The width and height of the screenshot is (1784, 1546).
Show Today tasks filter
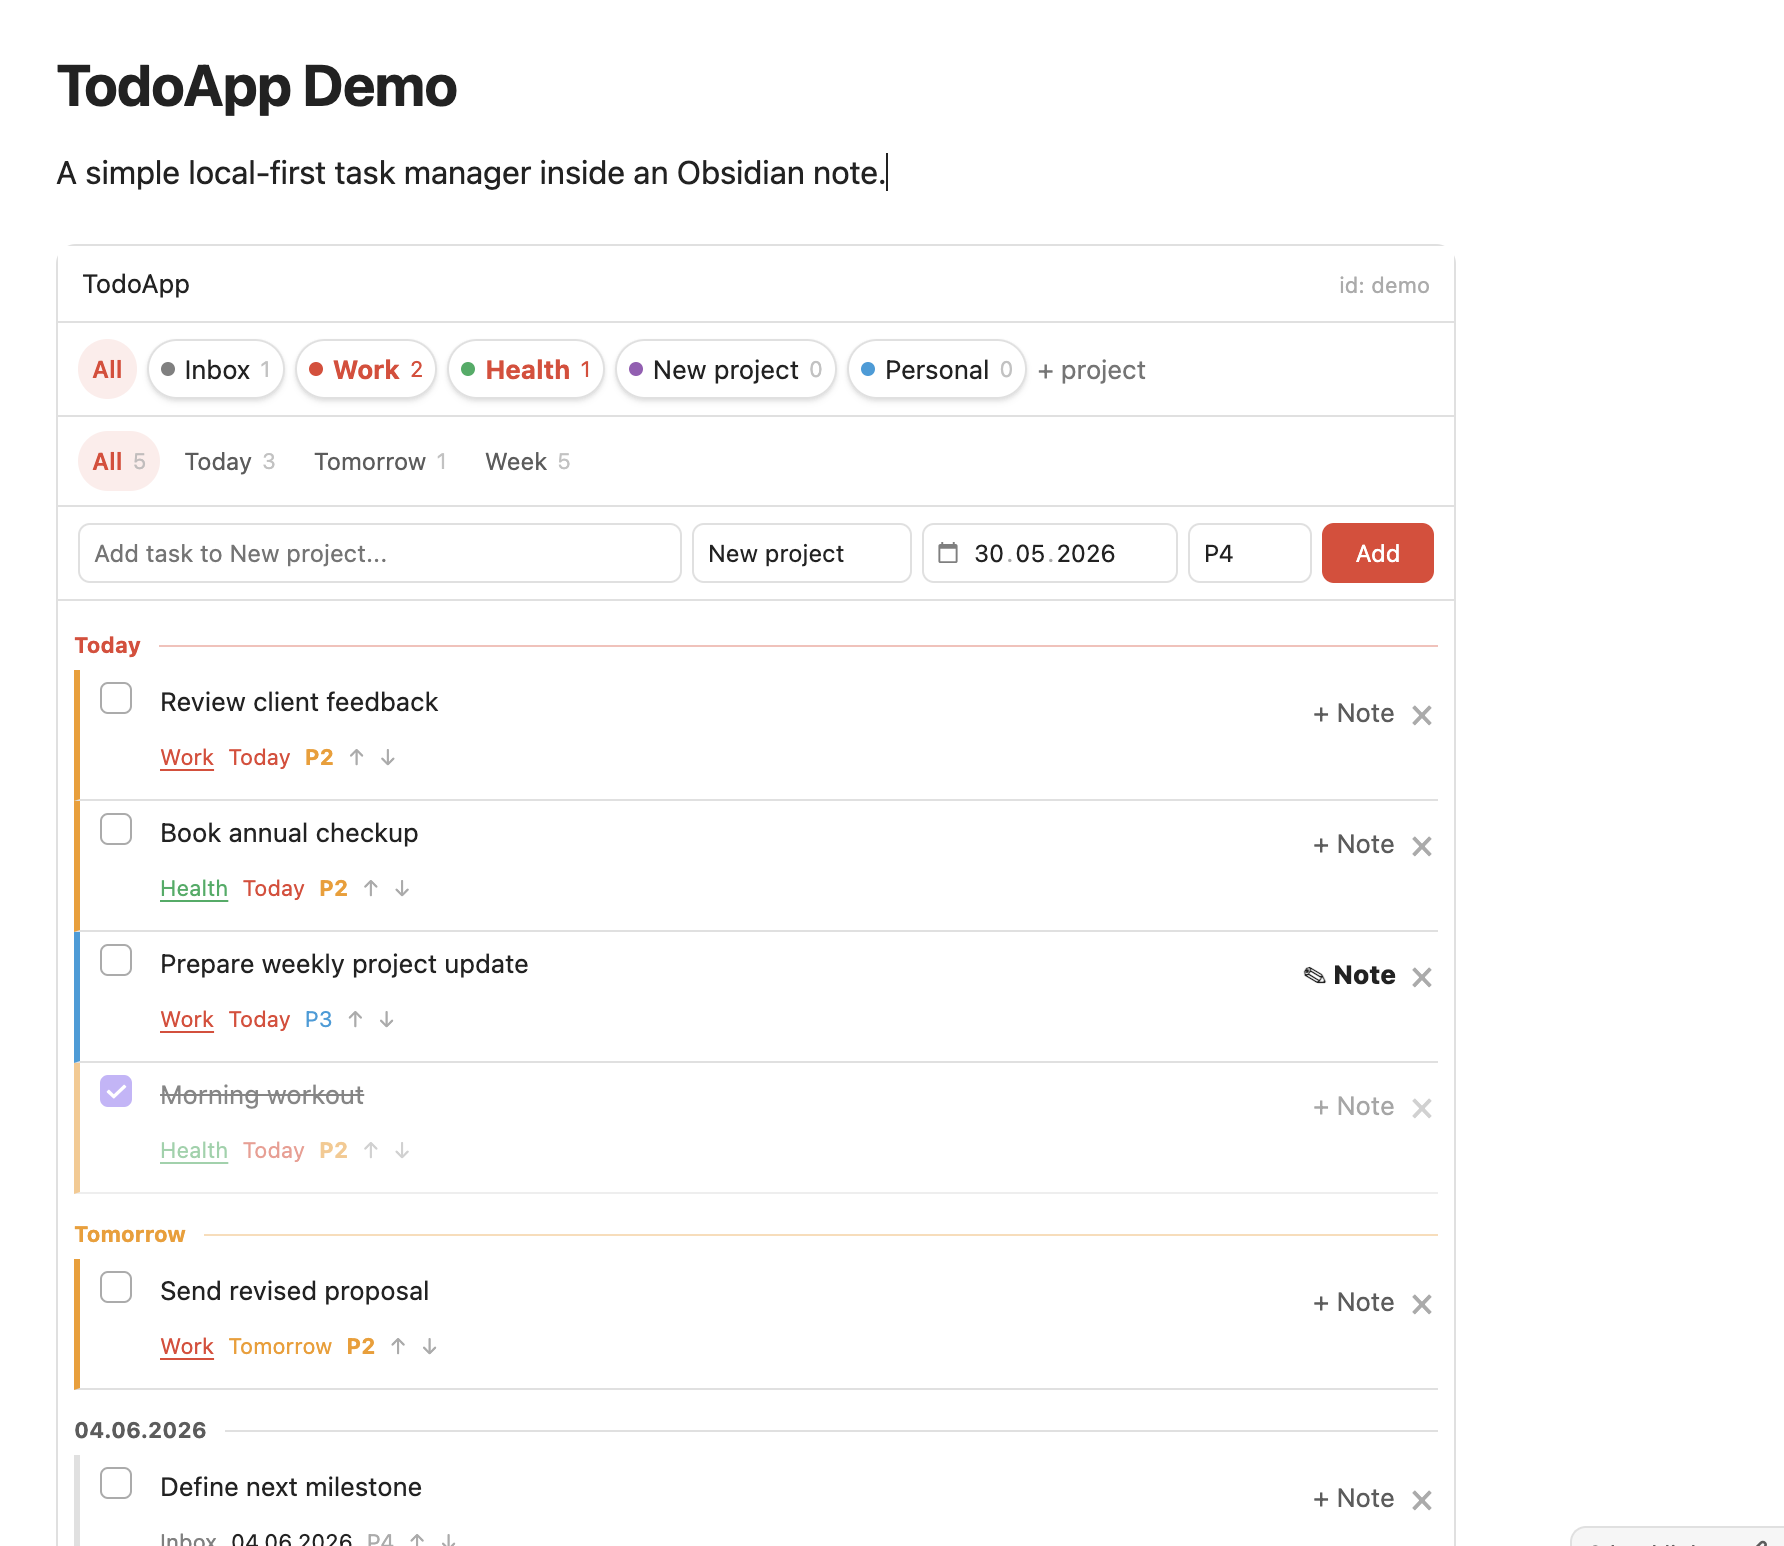pyautogui.click(x=230, y=461)
